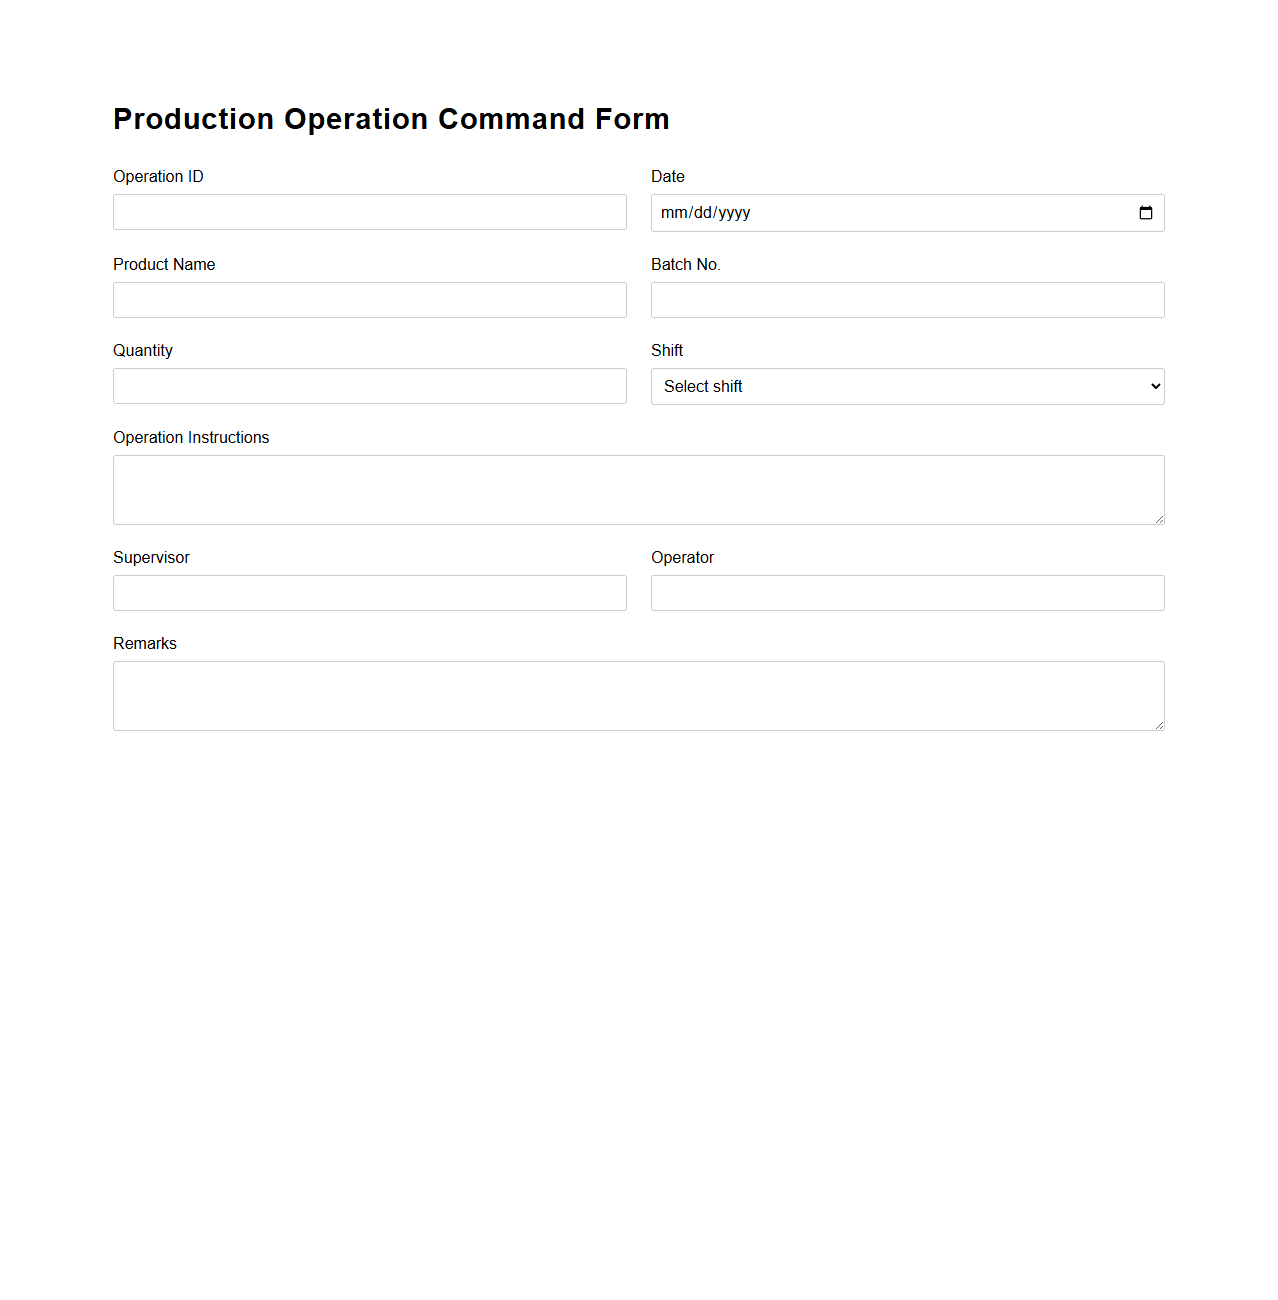Select the Product Name text box
The width and height of the screenshot is (1278, 1300).
(x=369, y=300)
